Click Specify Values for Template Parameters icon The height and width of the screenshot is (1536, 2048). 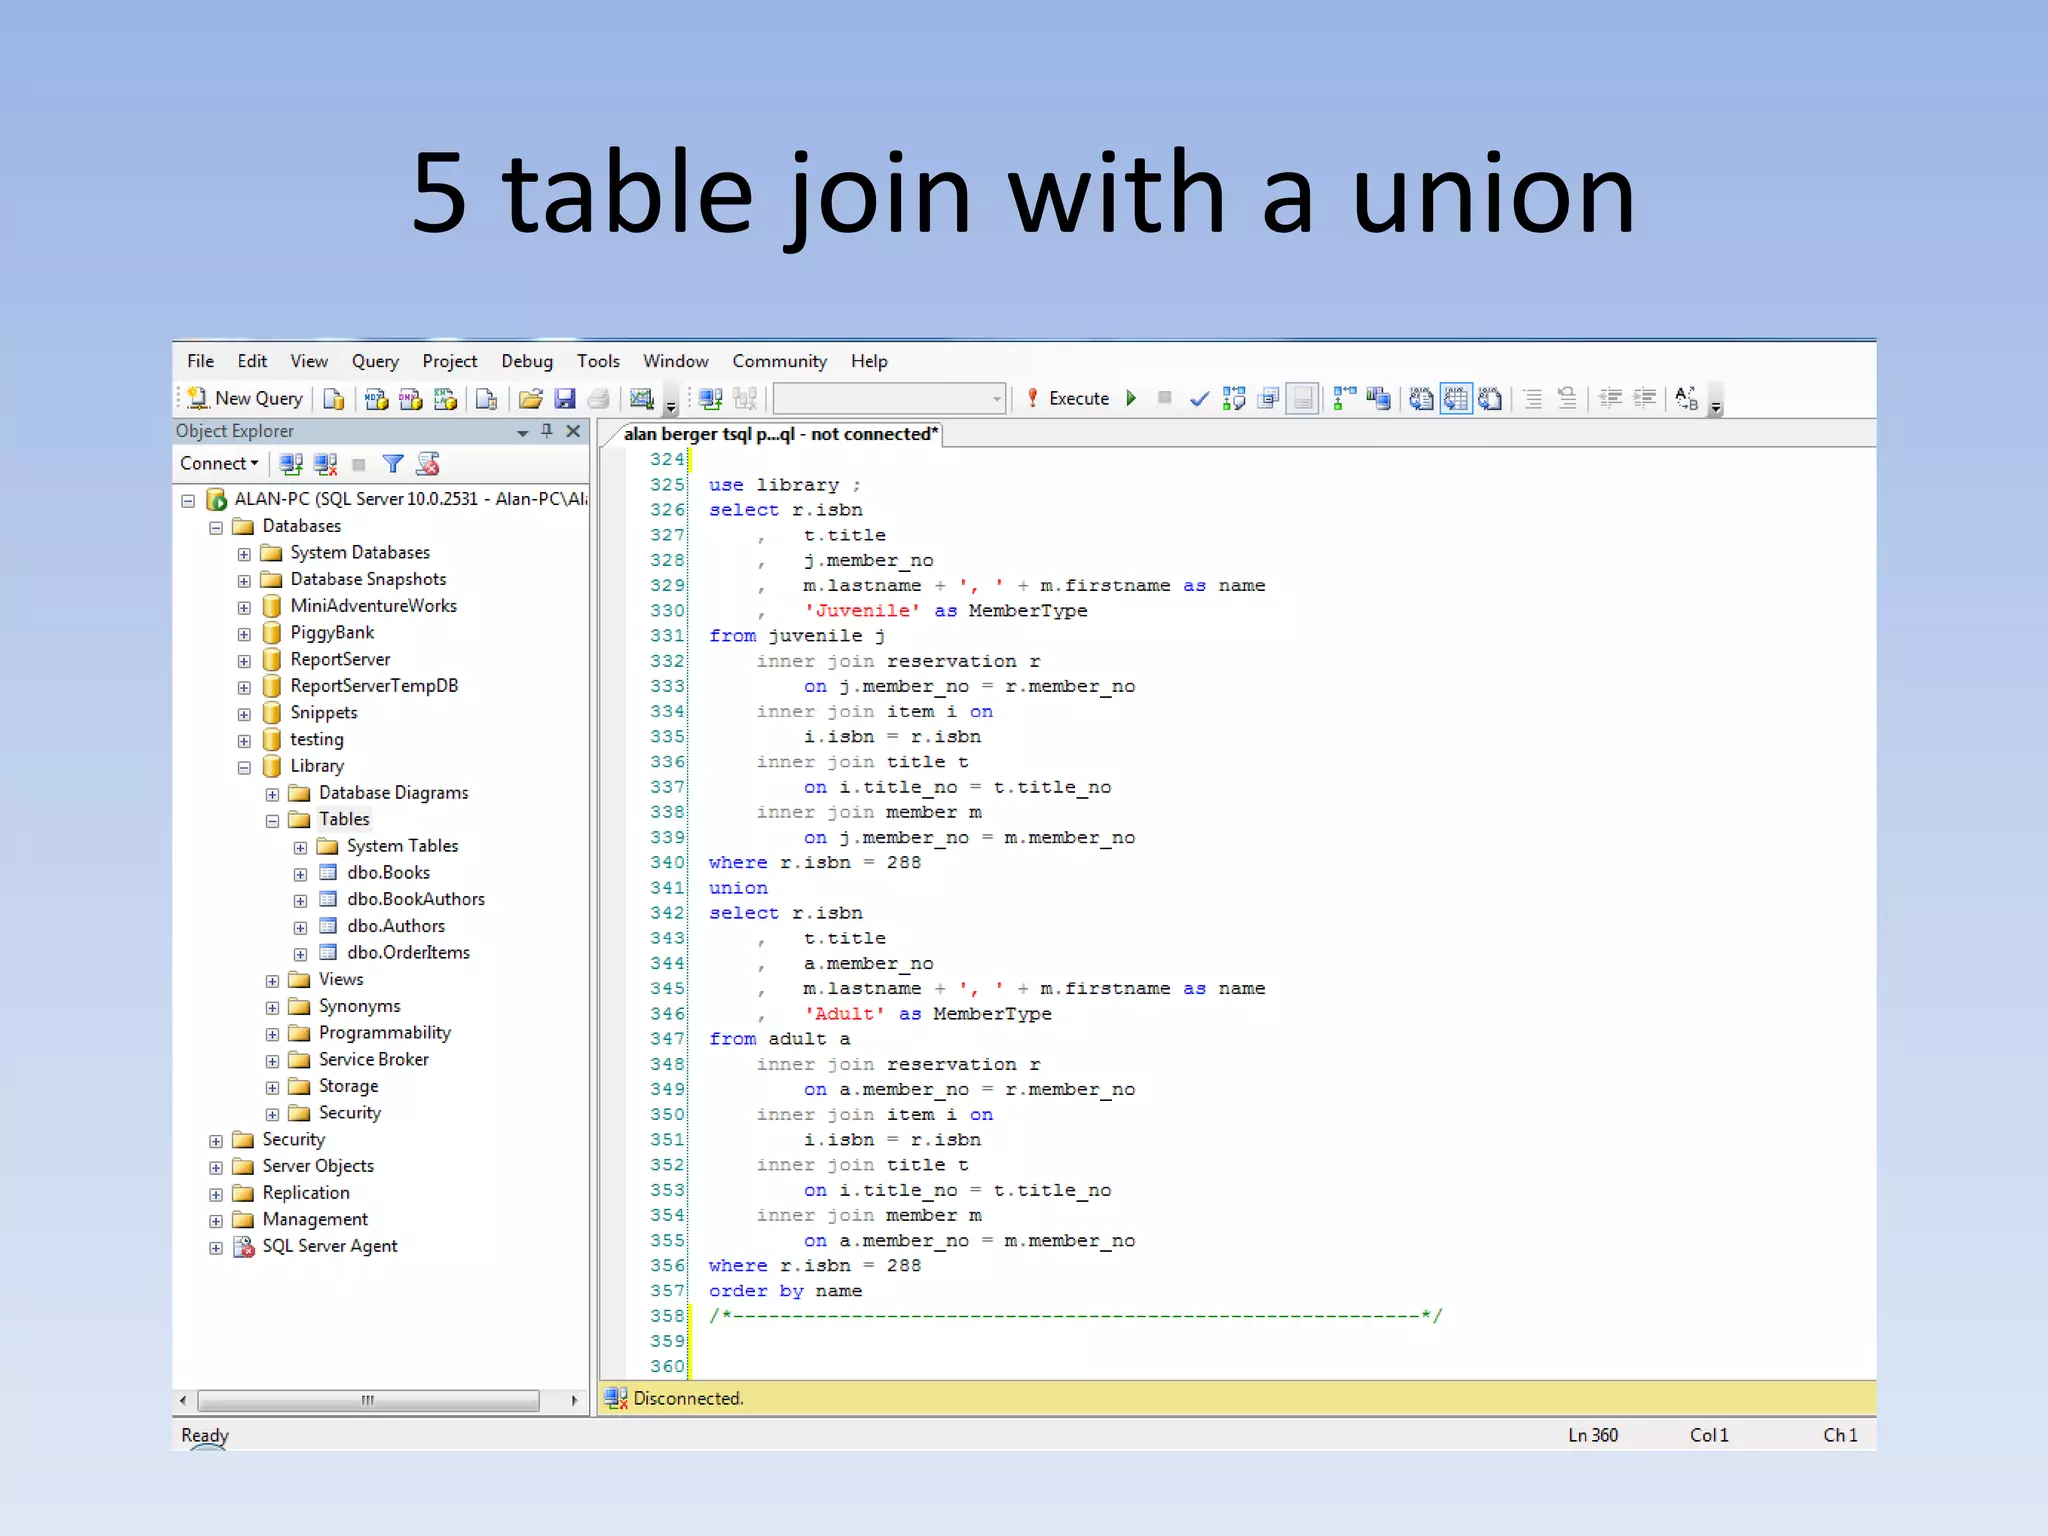pos(1686,399)
